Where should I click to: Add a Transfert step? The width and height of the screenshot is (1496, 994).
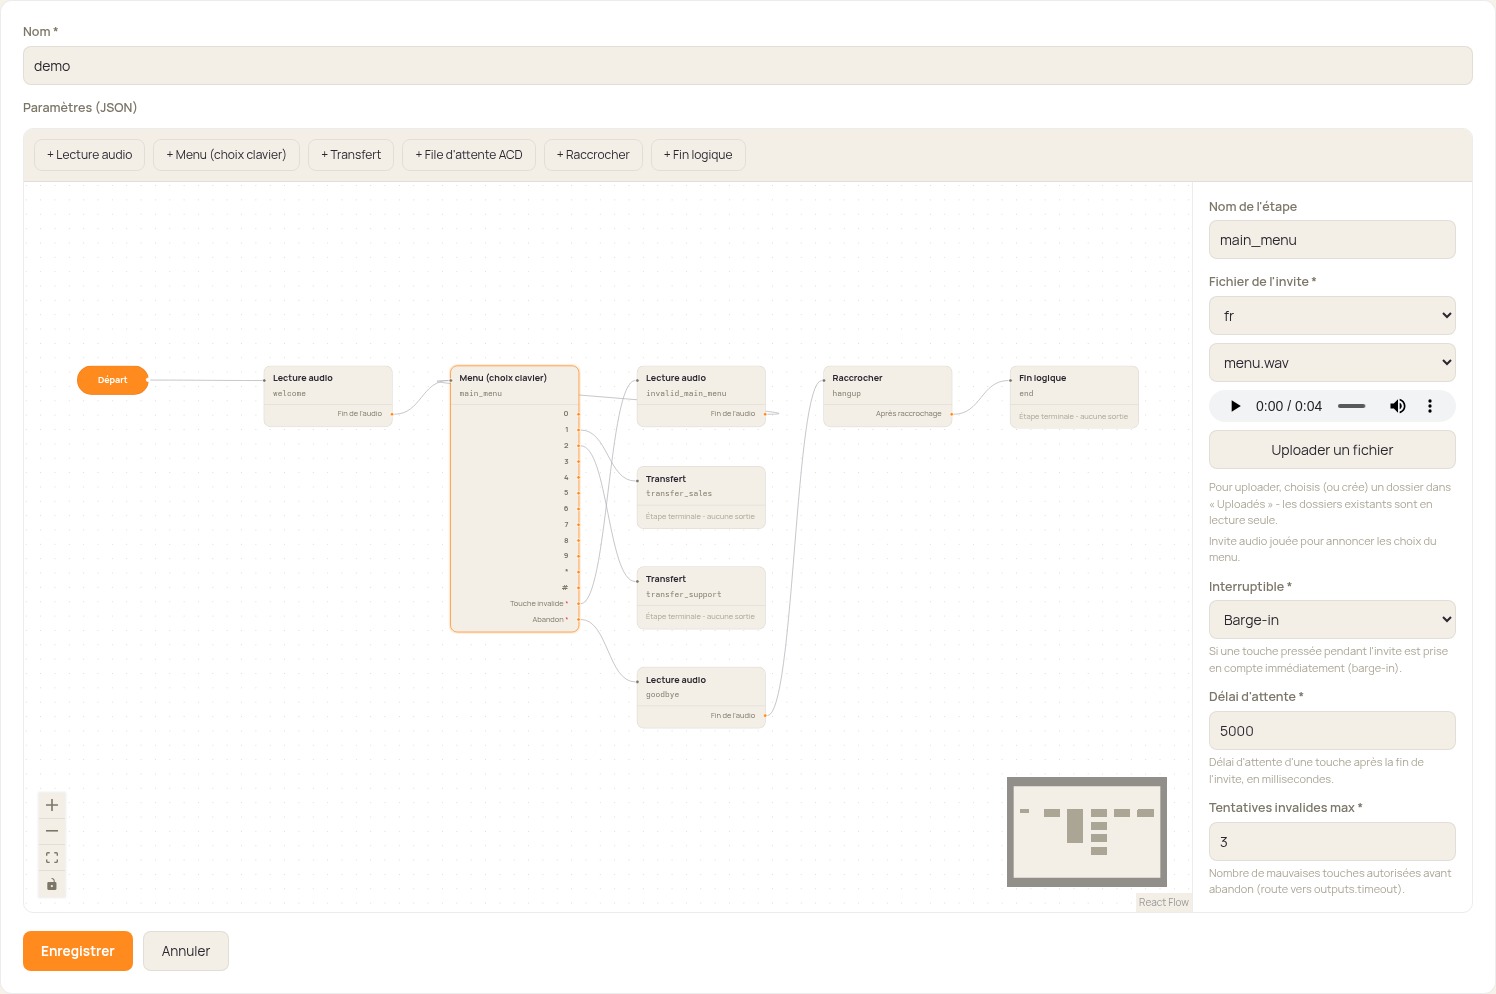(351, 155)
